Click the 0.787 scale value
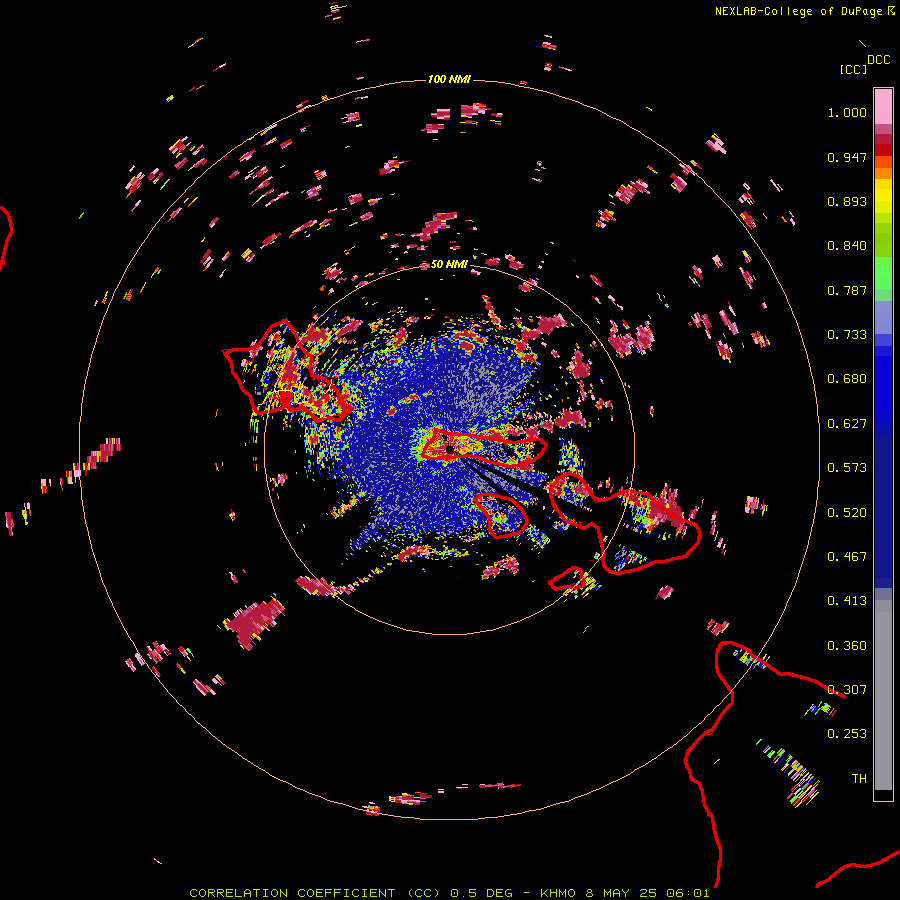The height and width of the screenshot is (900, 900). (847, 290)
